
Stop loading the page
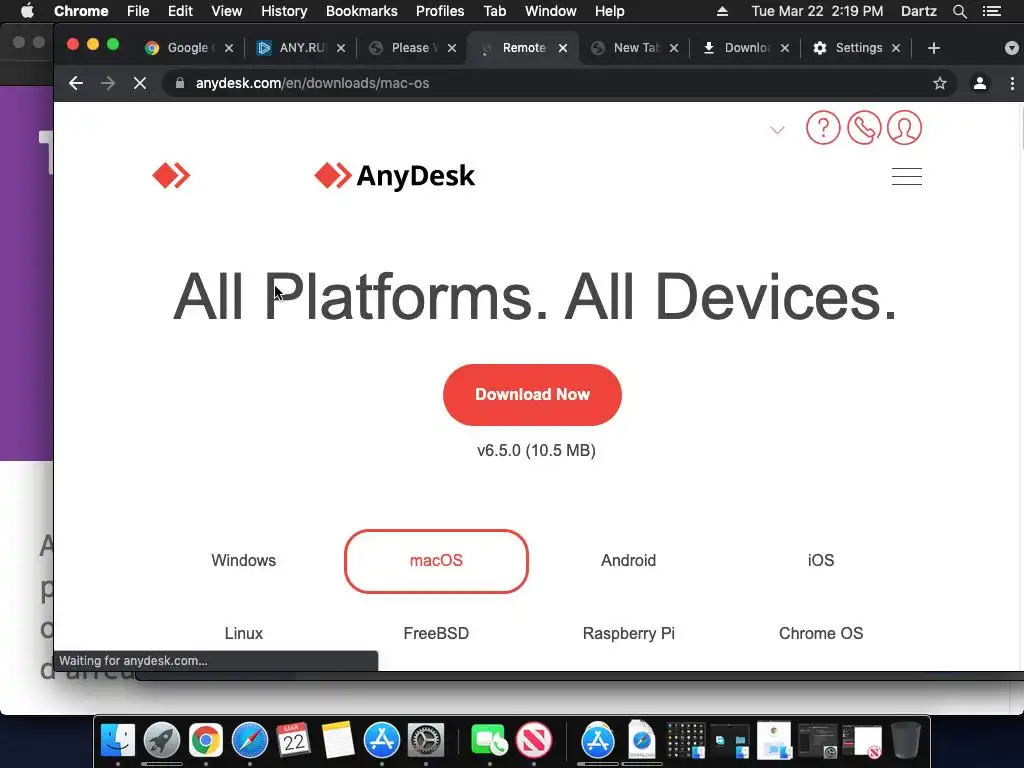click(x=140, y=83)
